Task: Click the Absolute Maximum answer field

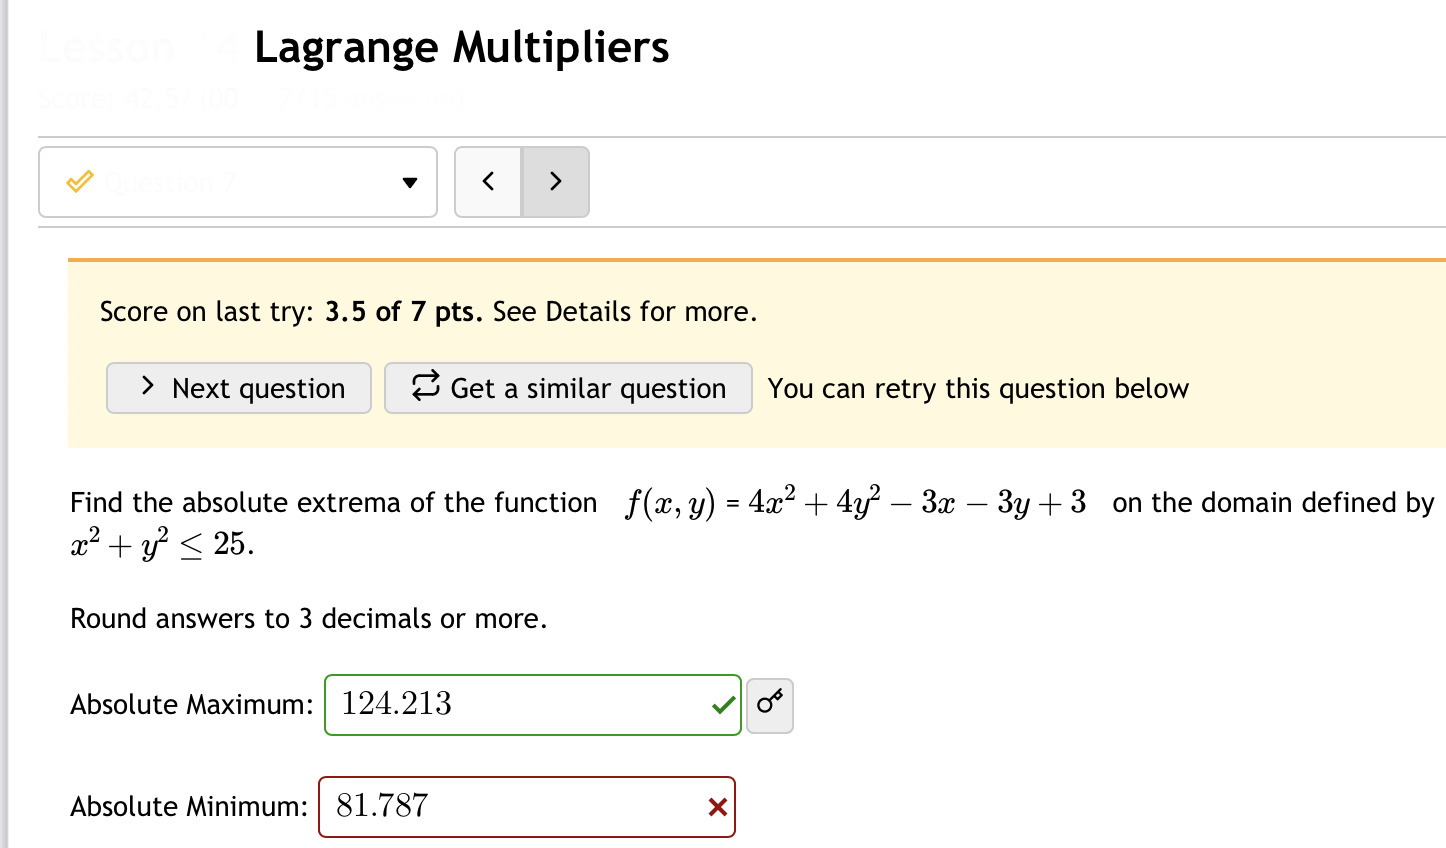Action: (532, 705)
